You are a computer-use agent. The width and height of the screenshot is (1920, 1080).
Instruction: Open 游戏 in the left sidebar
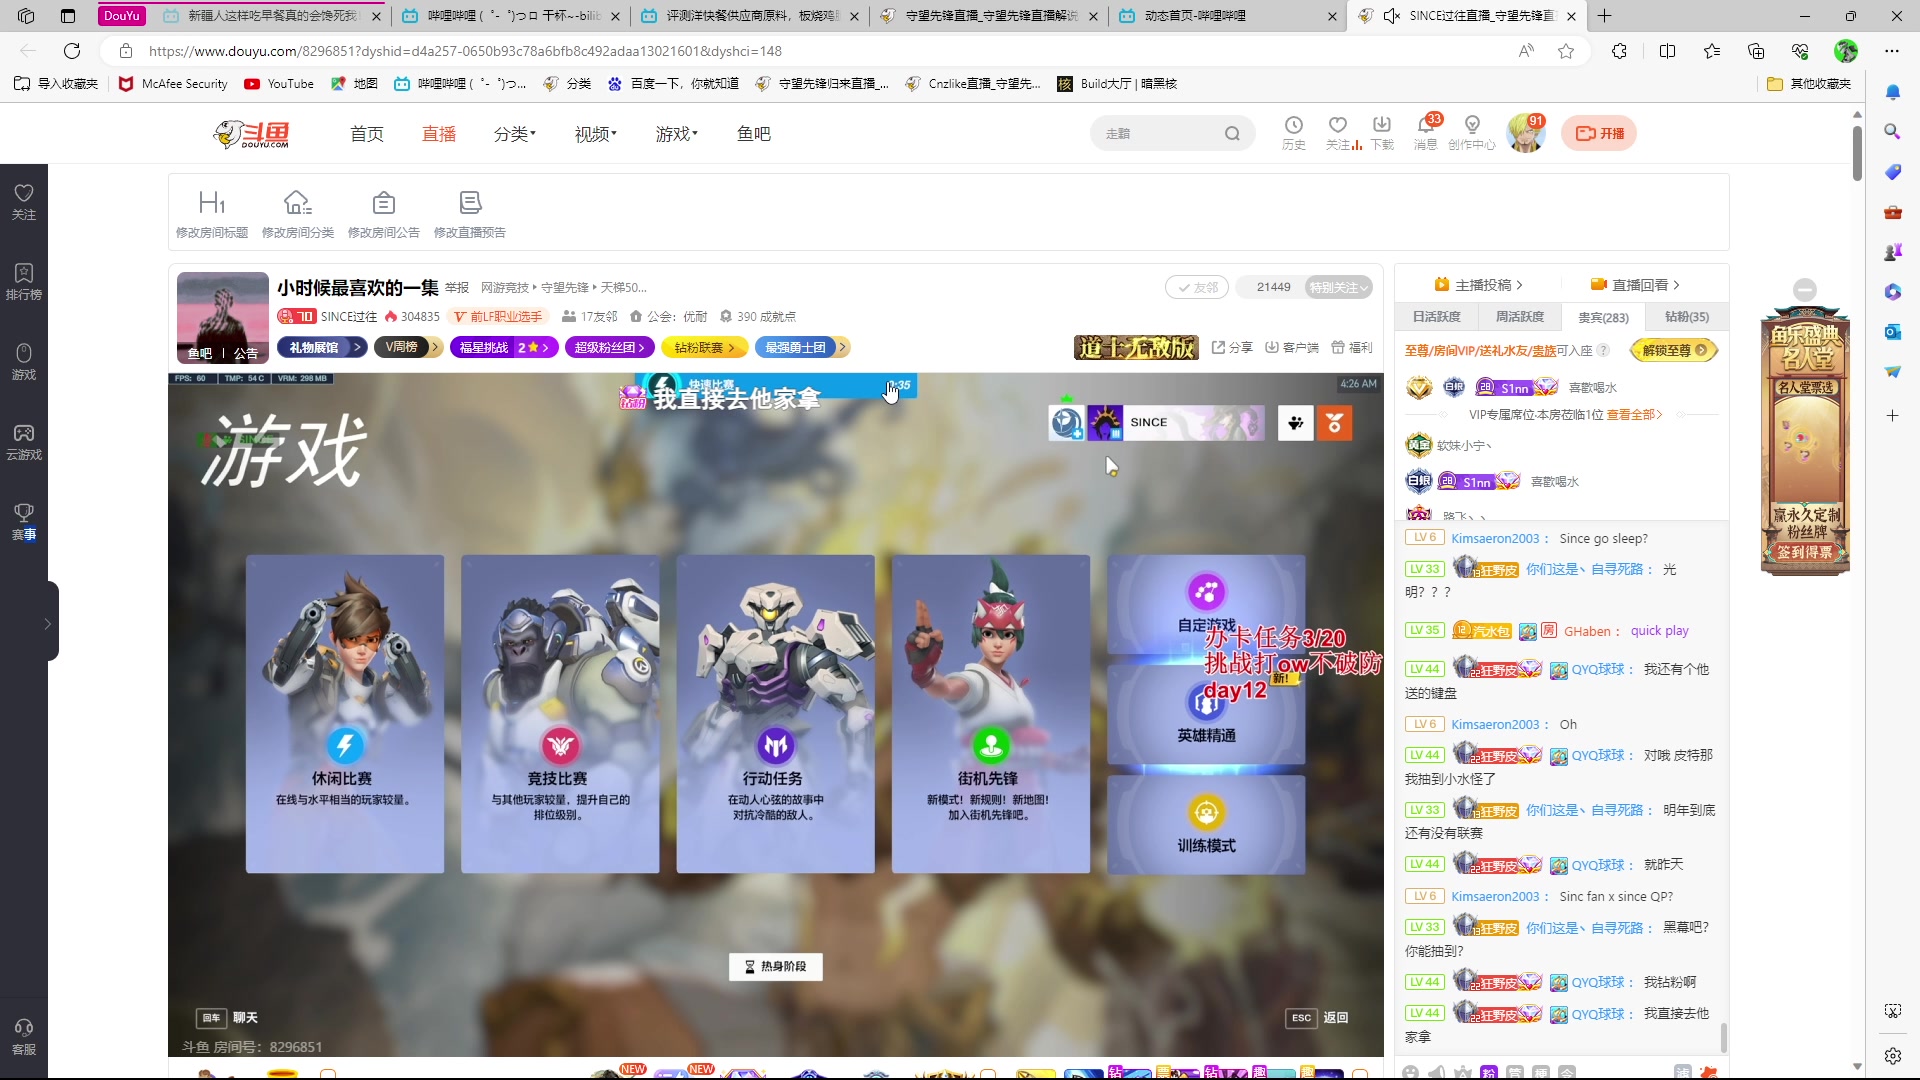tap(24, 361)
